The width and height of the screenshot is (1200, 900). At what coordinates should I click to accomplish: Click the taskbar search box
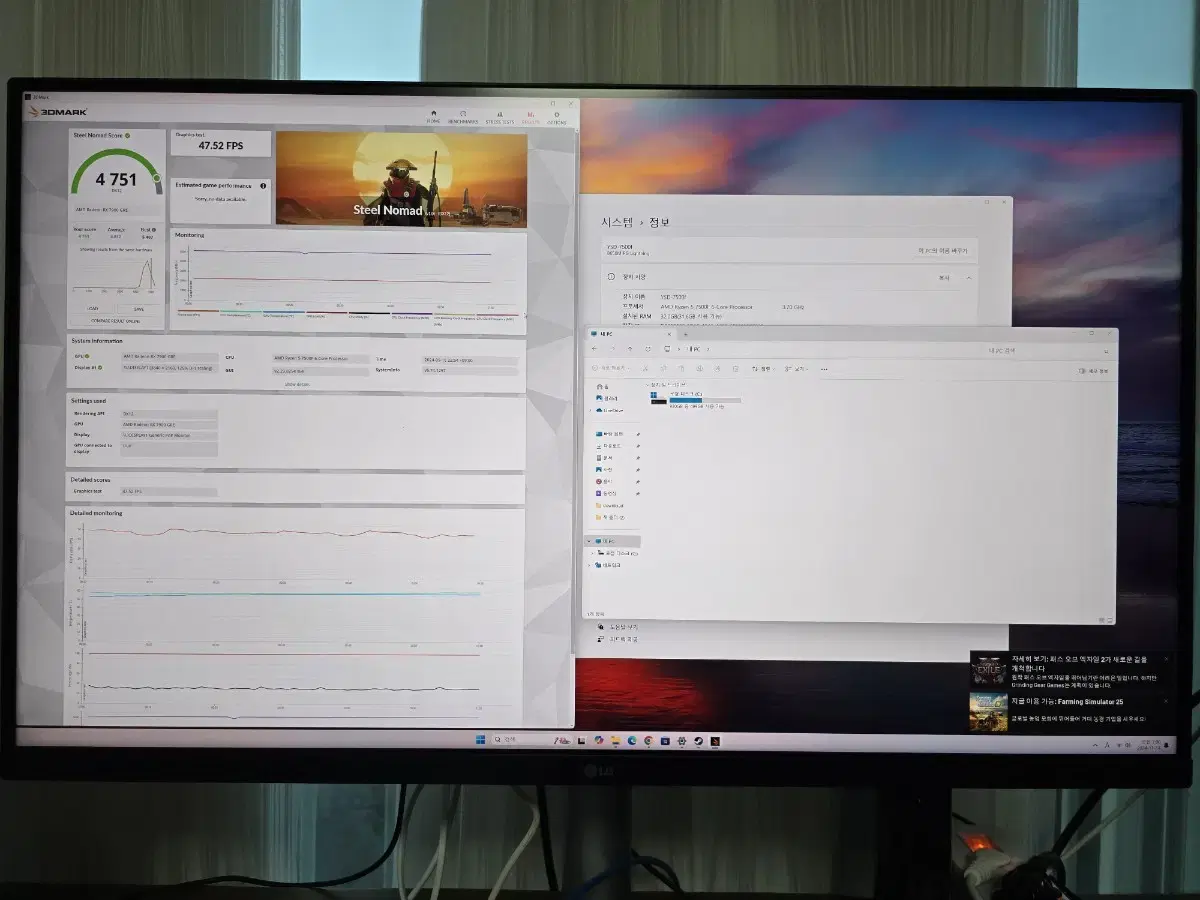[x=531, y=740]
